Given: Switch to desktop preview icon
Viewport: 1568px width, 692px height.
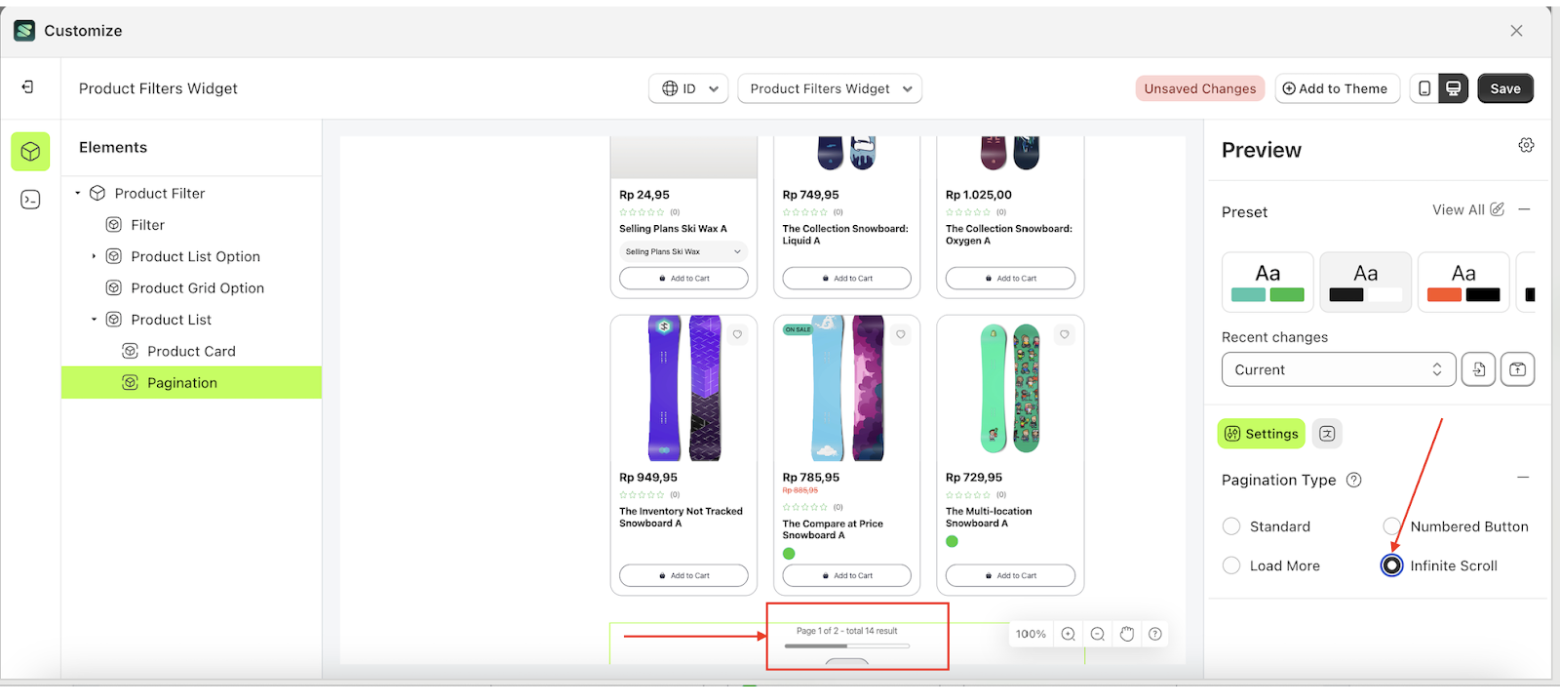Looking at the screenshot, I should click(x=1453, y=88).
